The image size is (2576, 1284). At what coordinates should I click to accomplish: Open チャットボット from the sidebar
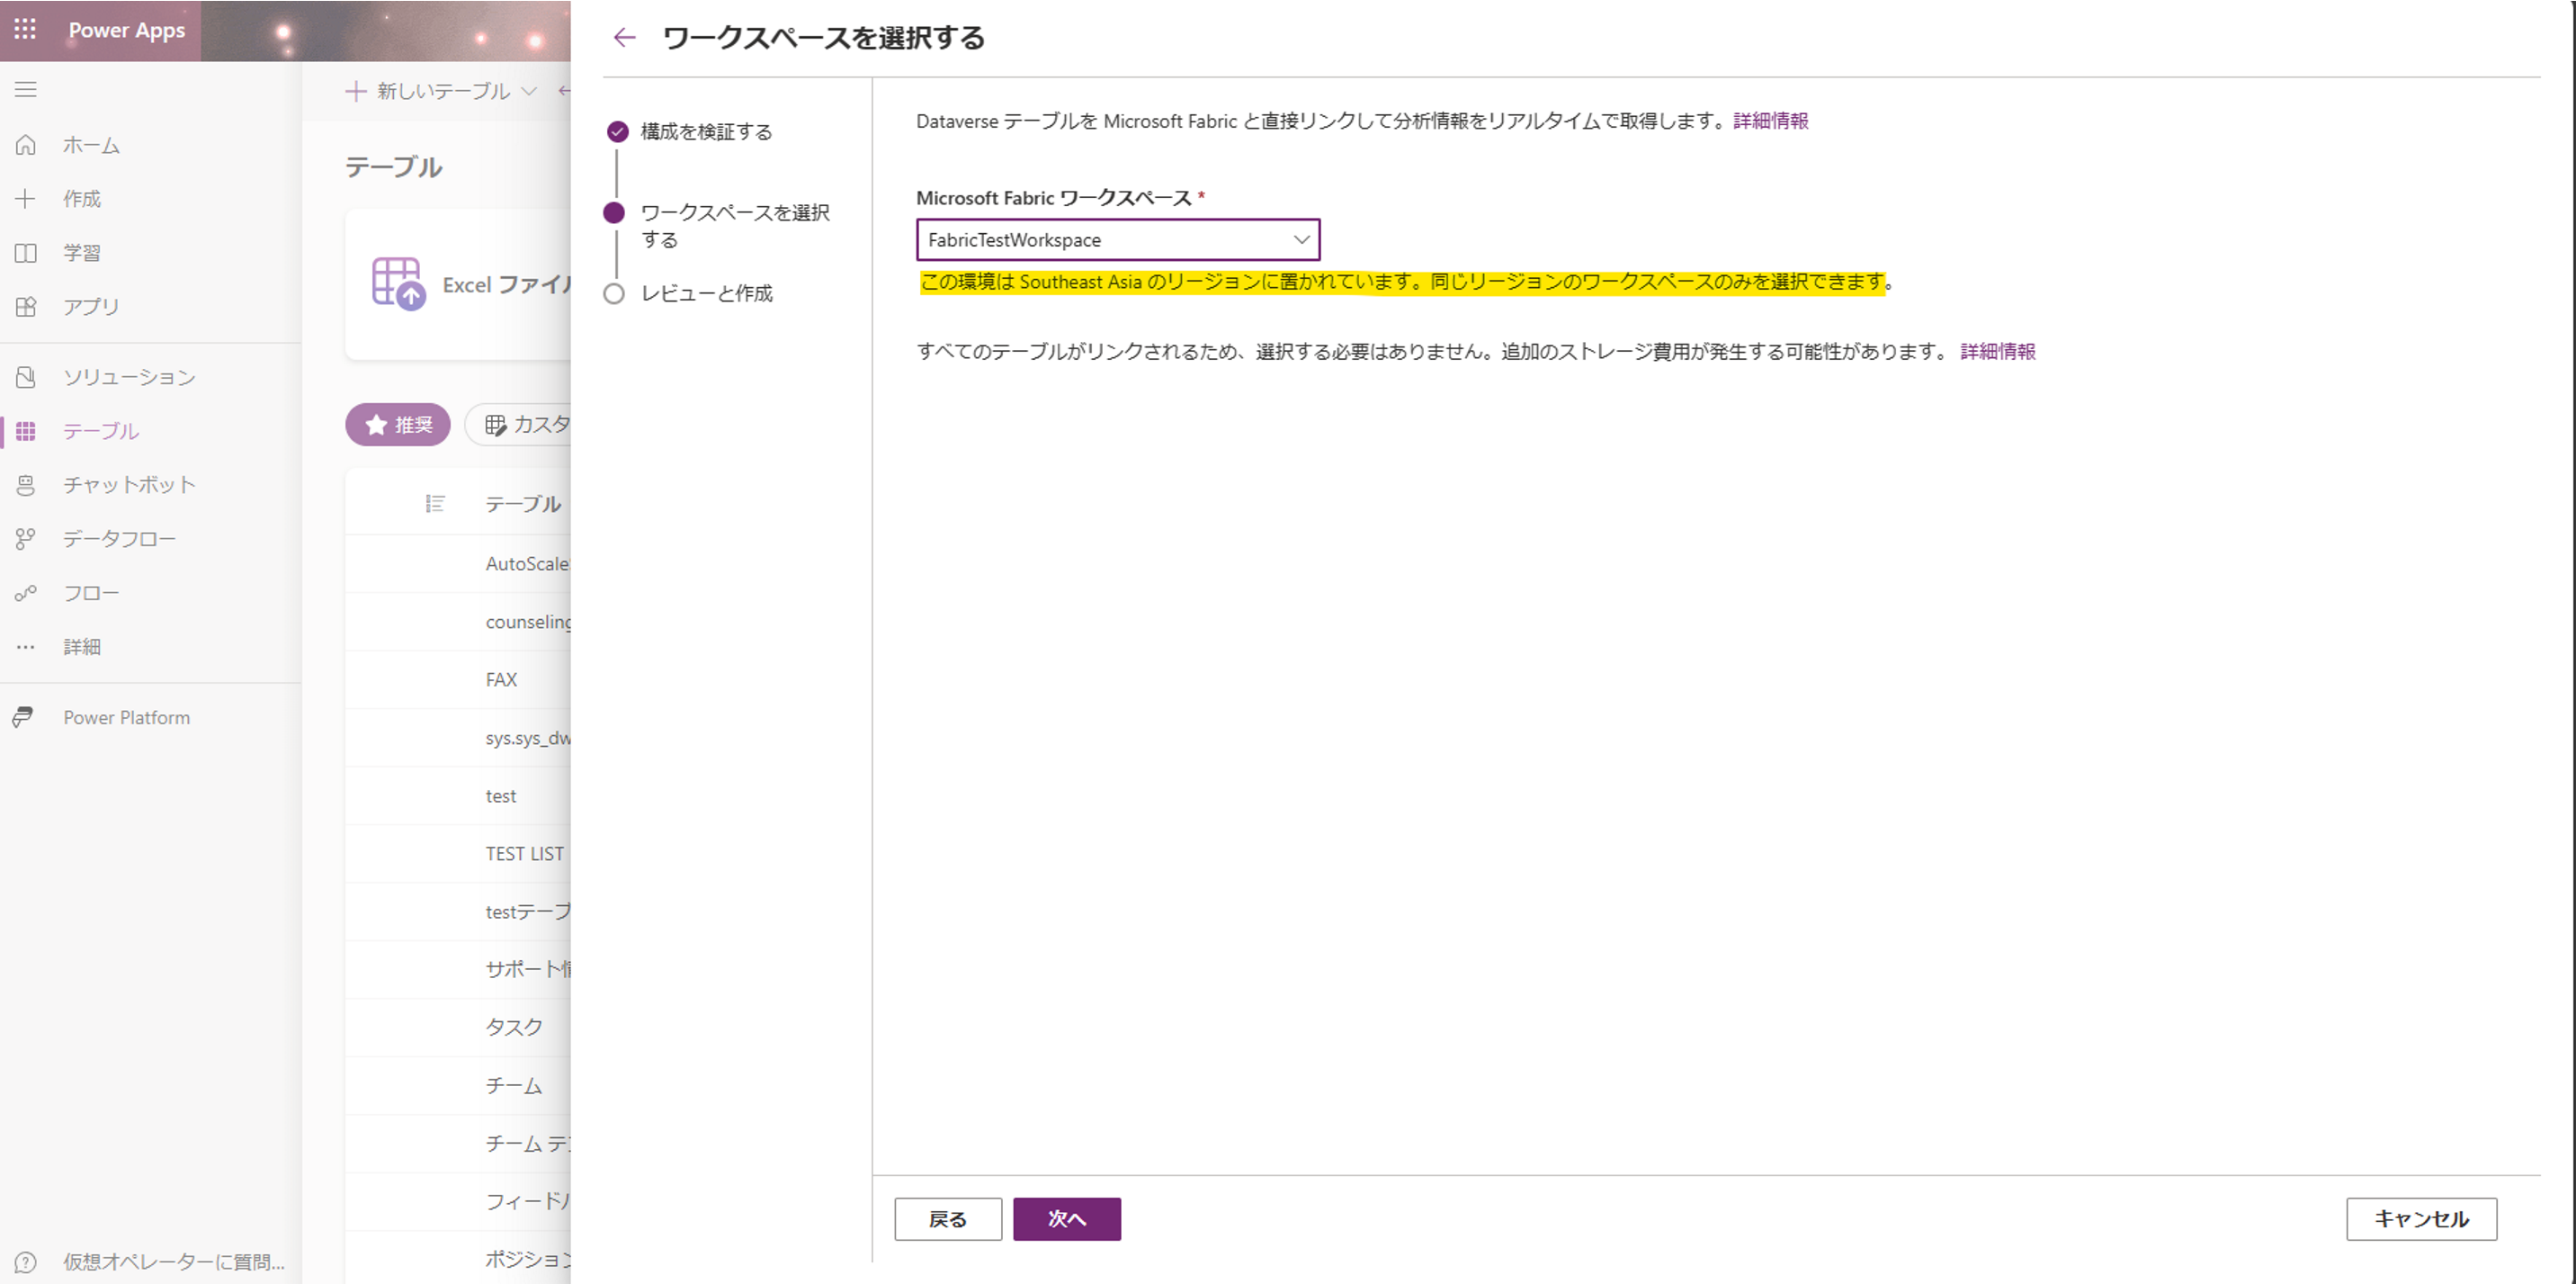[129, 485]
